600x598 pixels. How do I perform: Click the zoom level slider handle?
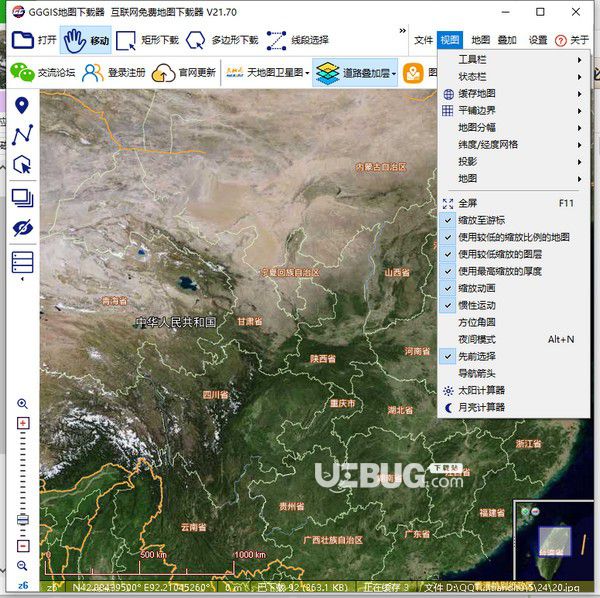(x=23, y=520)
